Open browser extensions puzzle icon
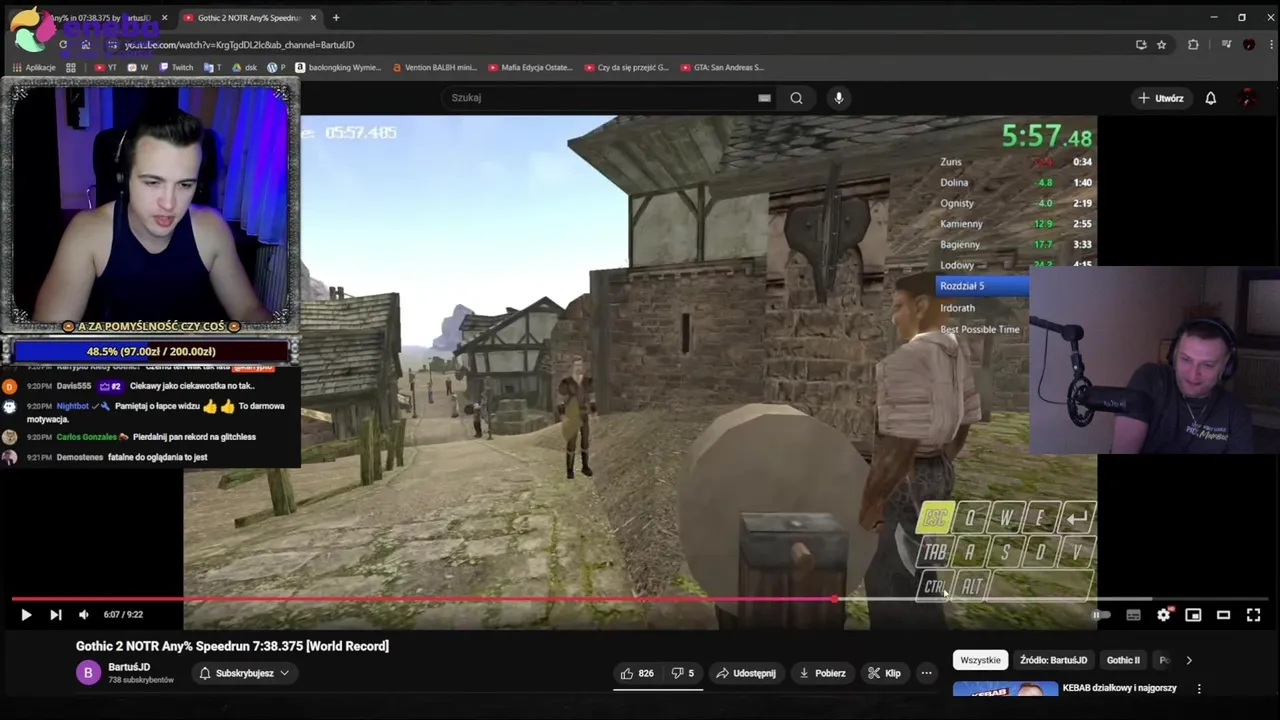Screen dimensions: 1280x720 [1193, 45]
